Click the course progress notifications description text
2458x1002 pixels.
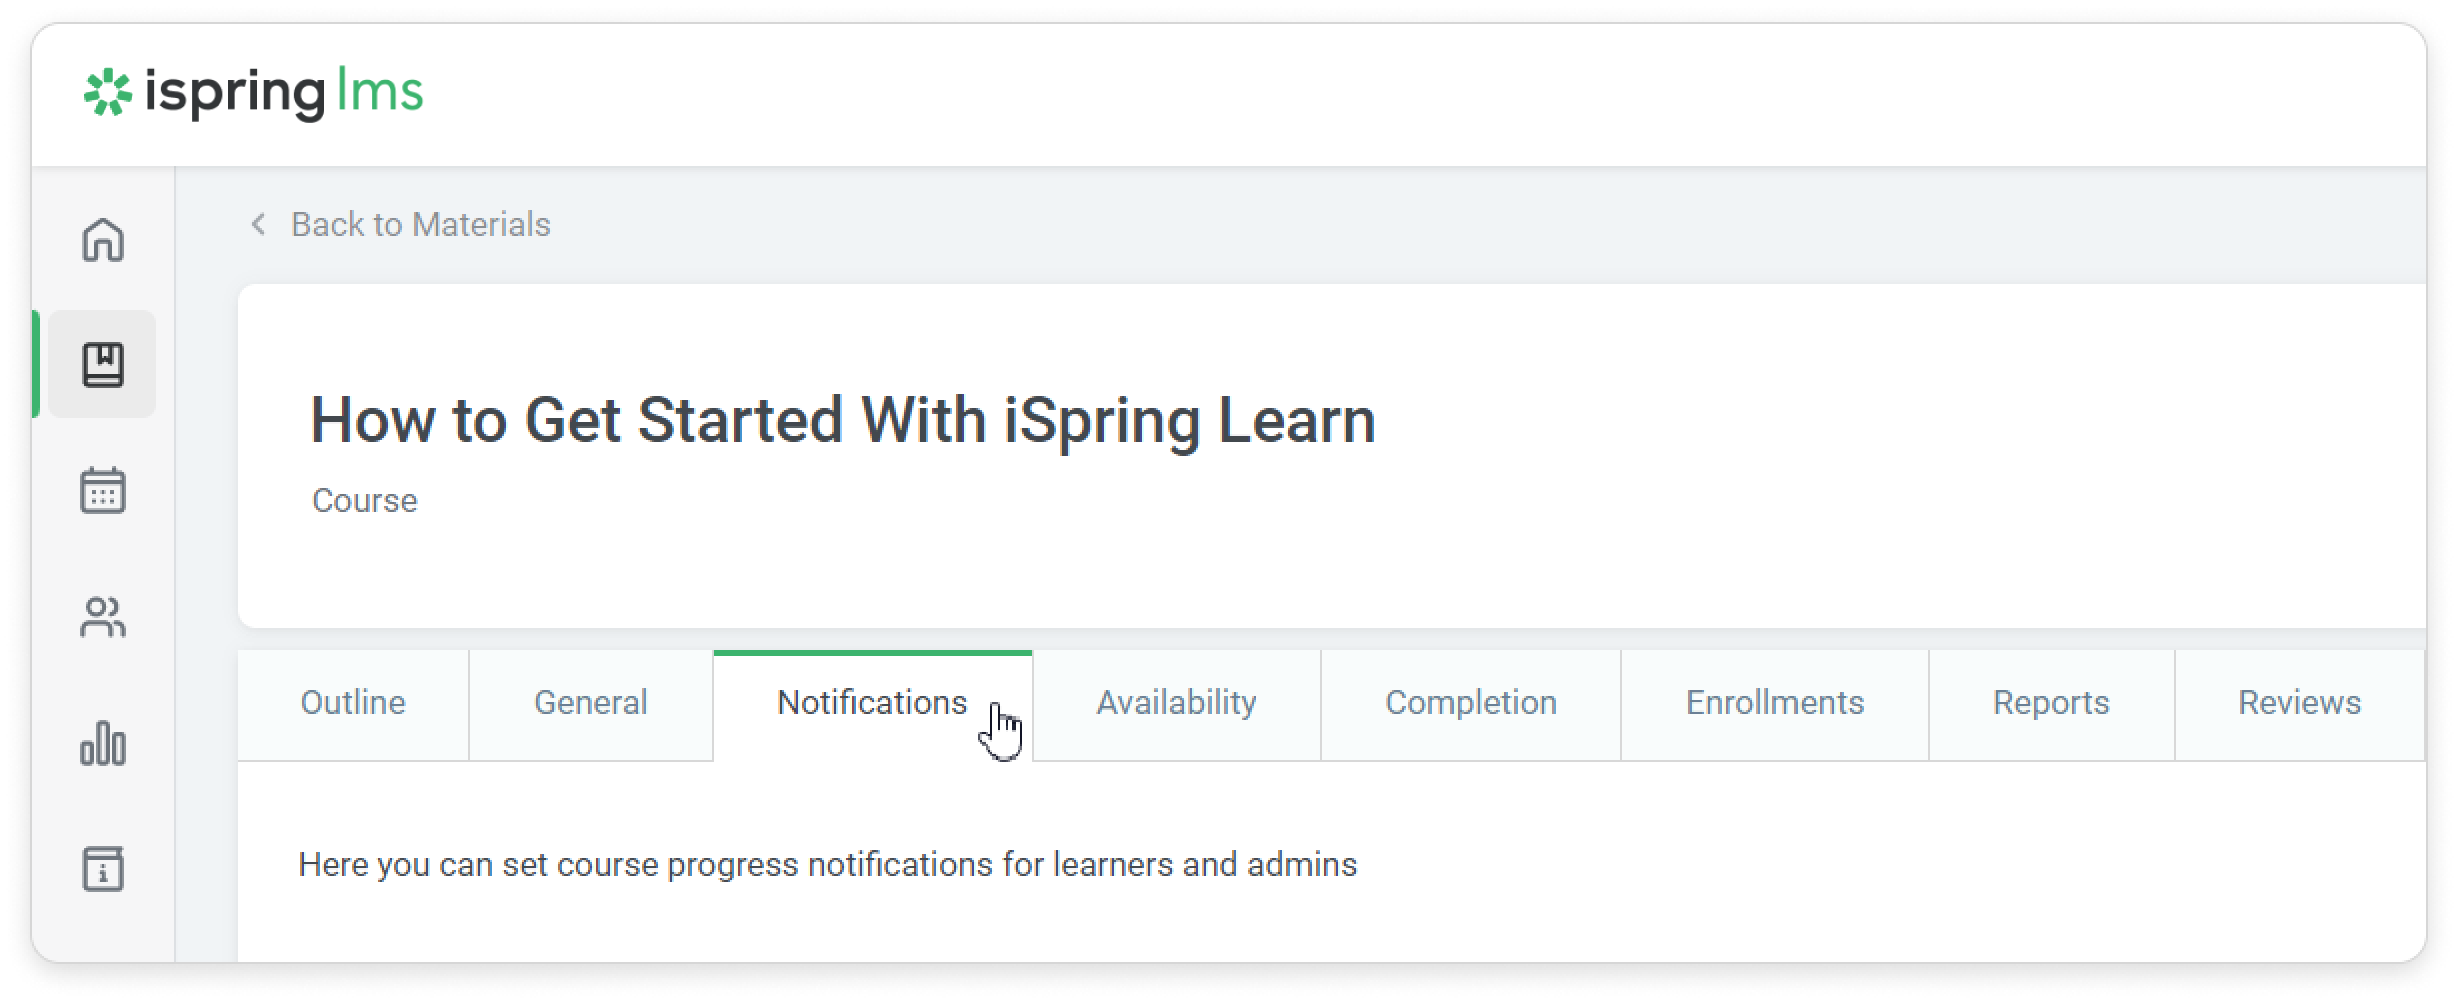coord(827,864)
